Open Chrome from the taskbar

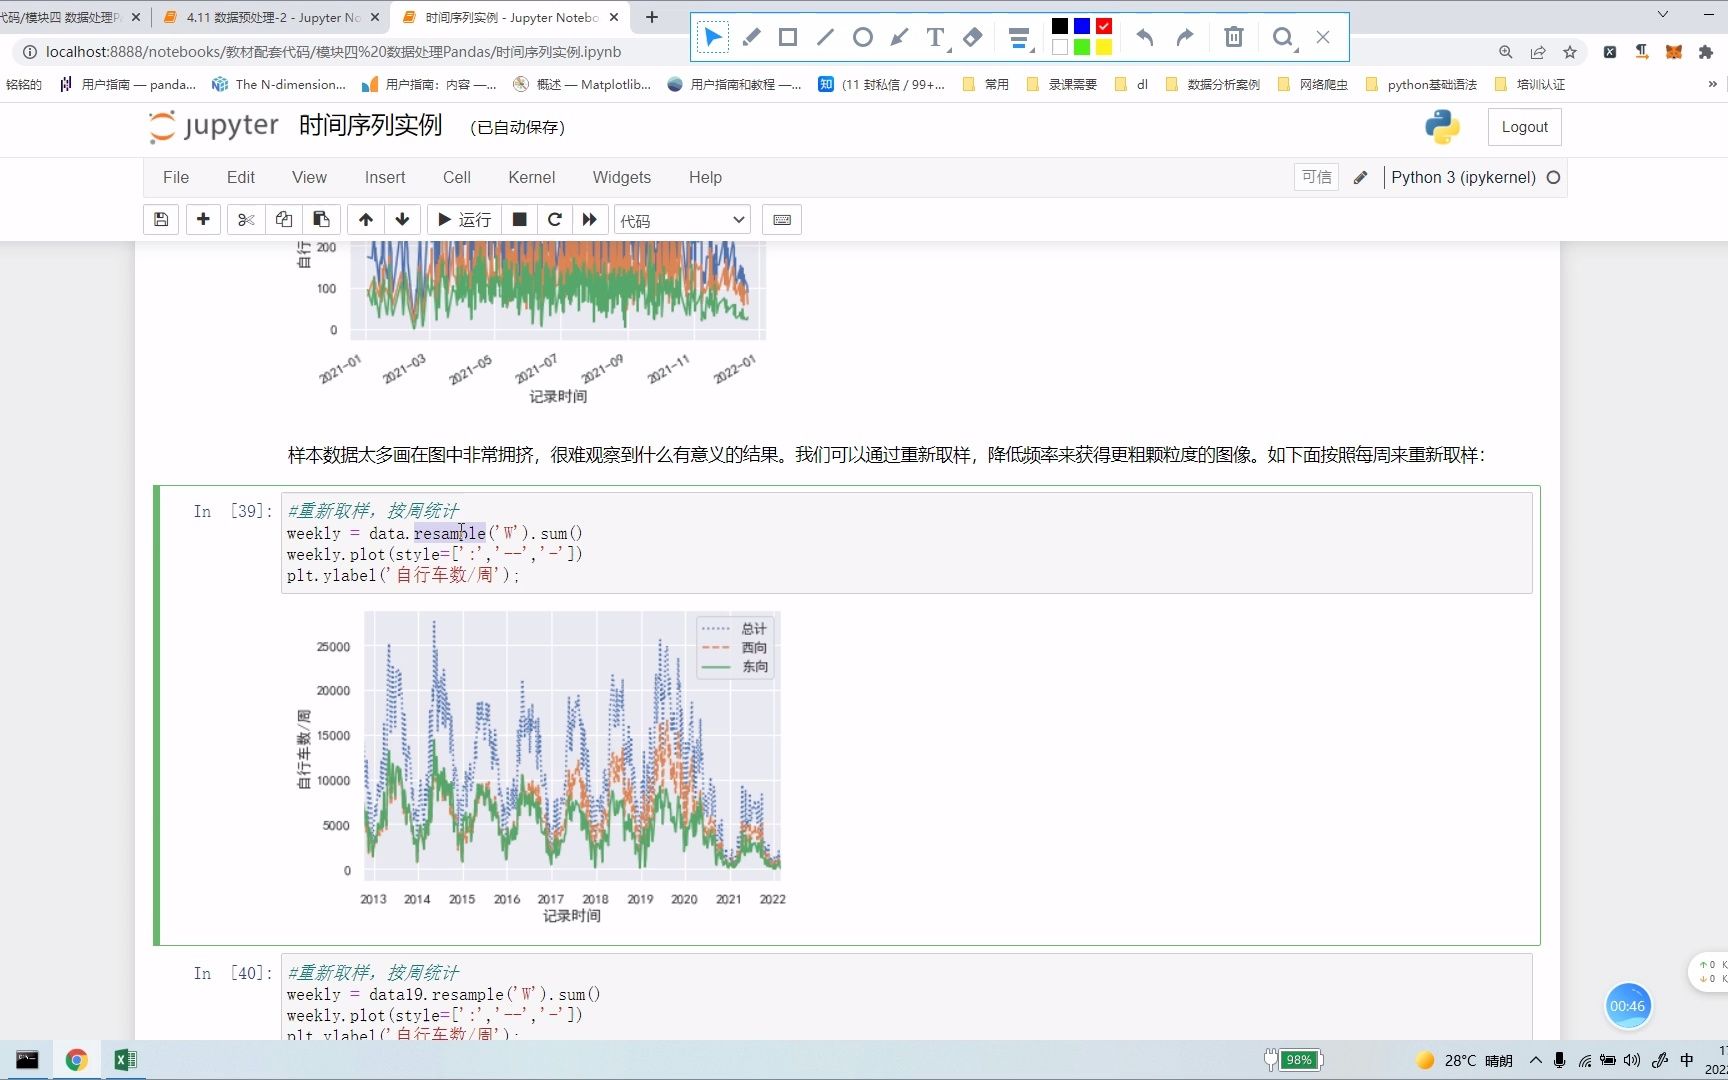click(76, 1060)
